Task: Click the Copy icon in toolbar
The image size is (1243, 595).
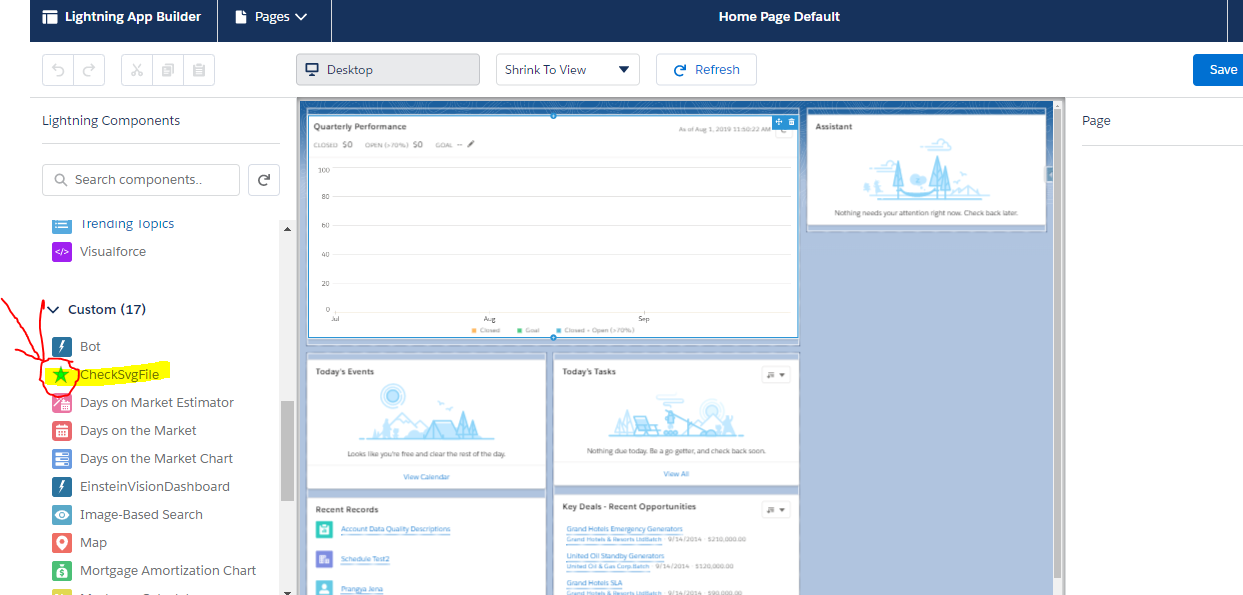Action: [x=168, y=70]
